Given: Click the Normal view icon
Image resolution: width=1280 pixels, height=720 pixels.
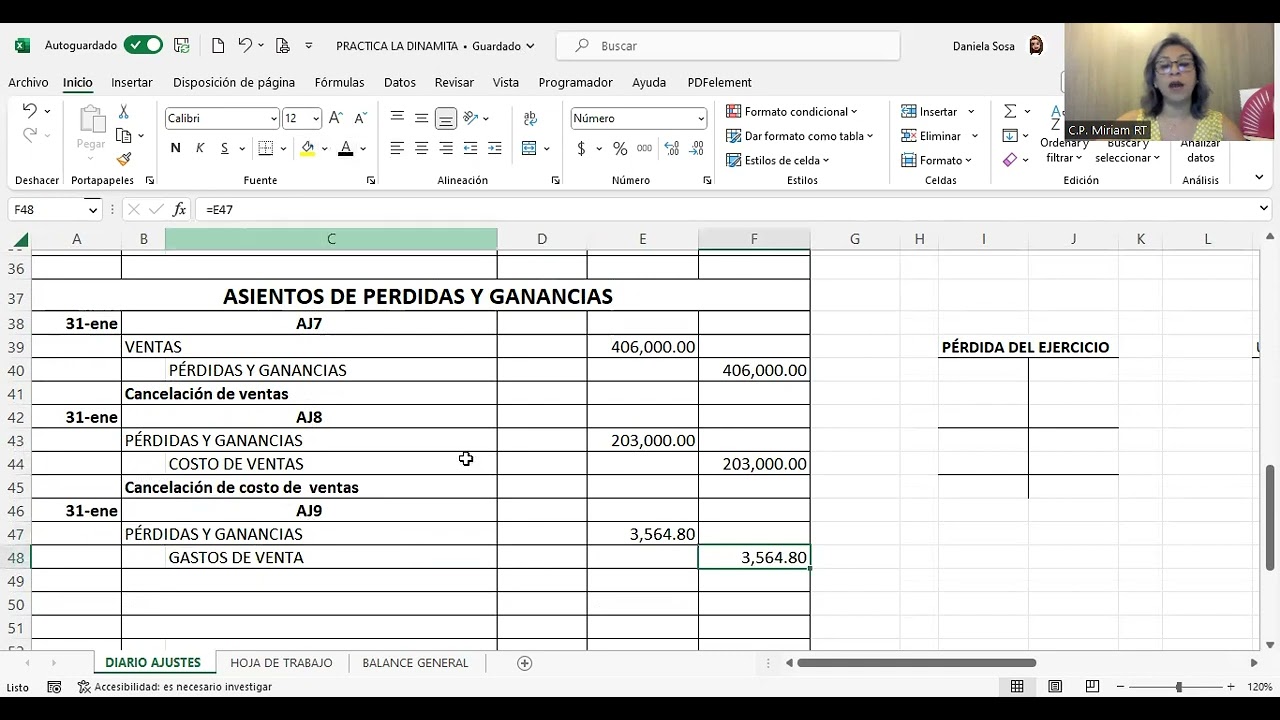Looking at the screenshot, I should pyautogui.click(x=1017, y=687).
